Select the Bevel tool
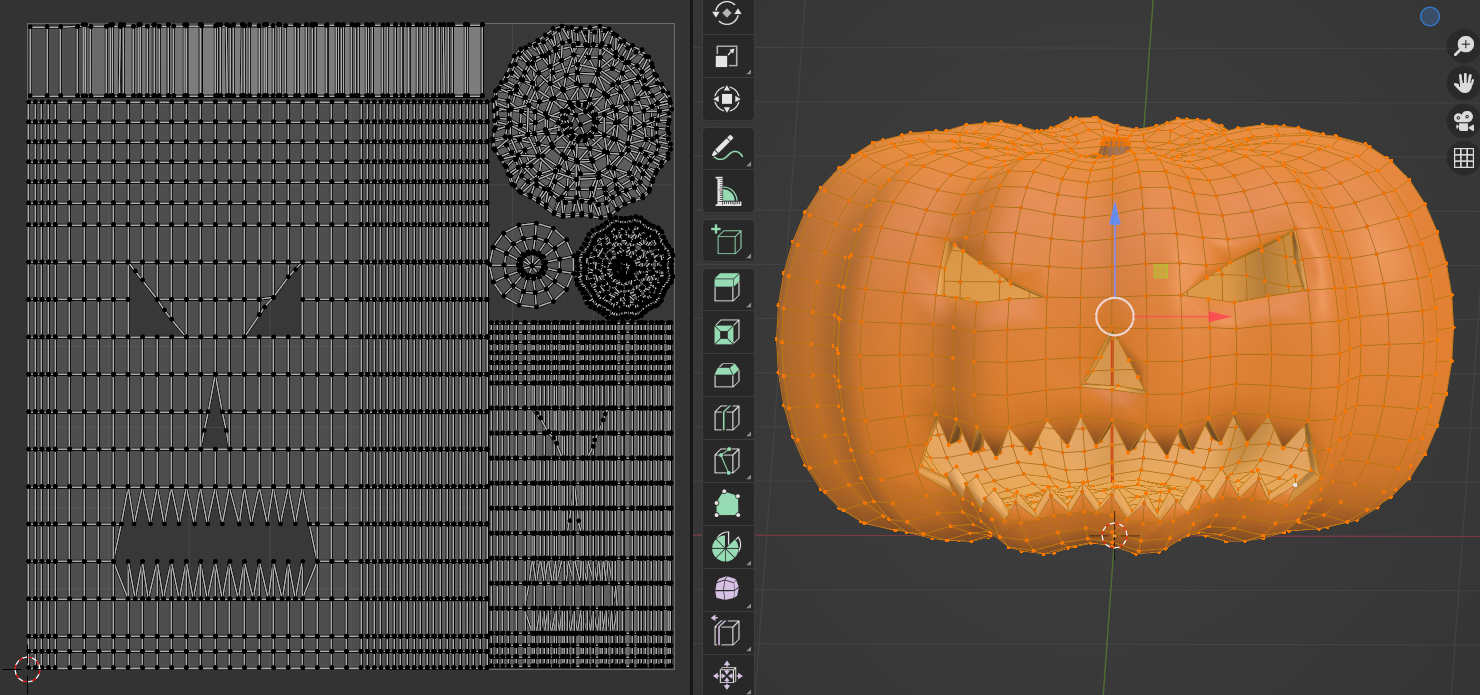The image size is (1480, 695). point(727,375)
